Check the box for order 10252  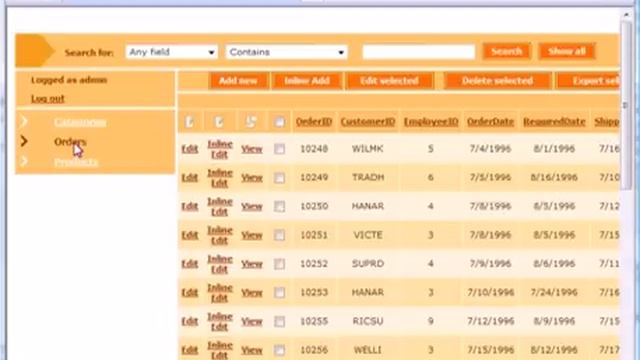(280, 264)
